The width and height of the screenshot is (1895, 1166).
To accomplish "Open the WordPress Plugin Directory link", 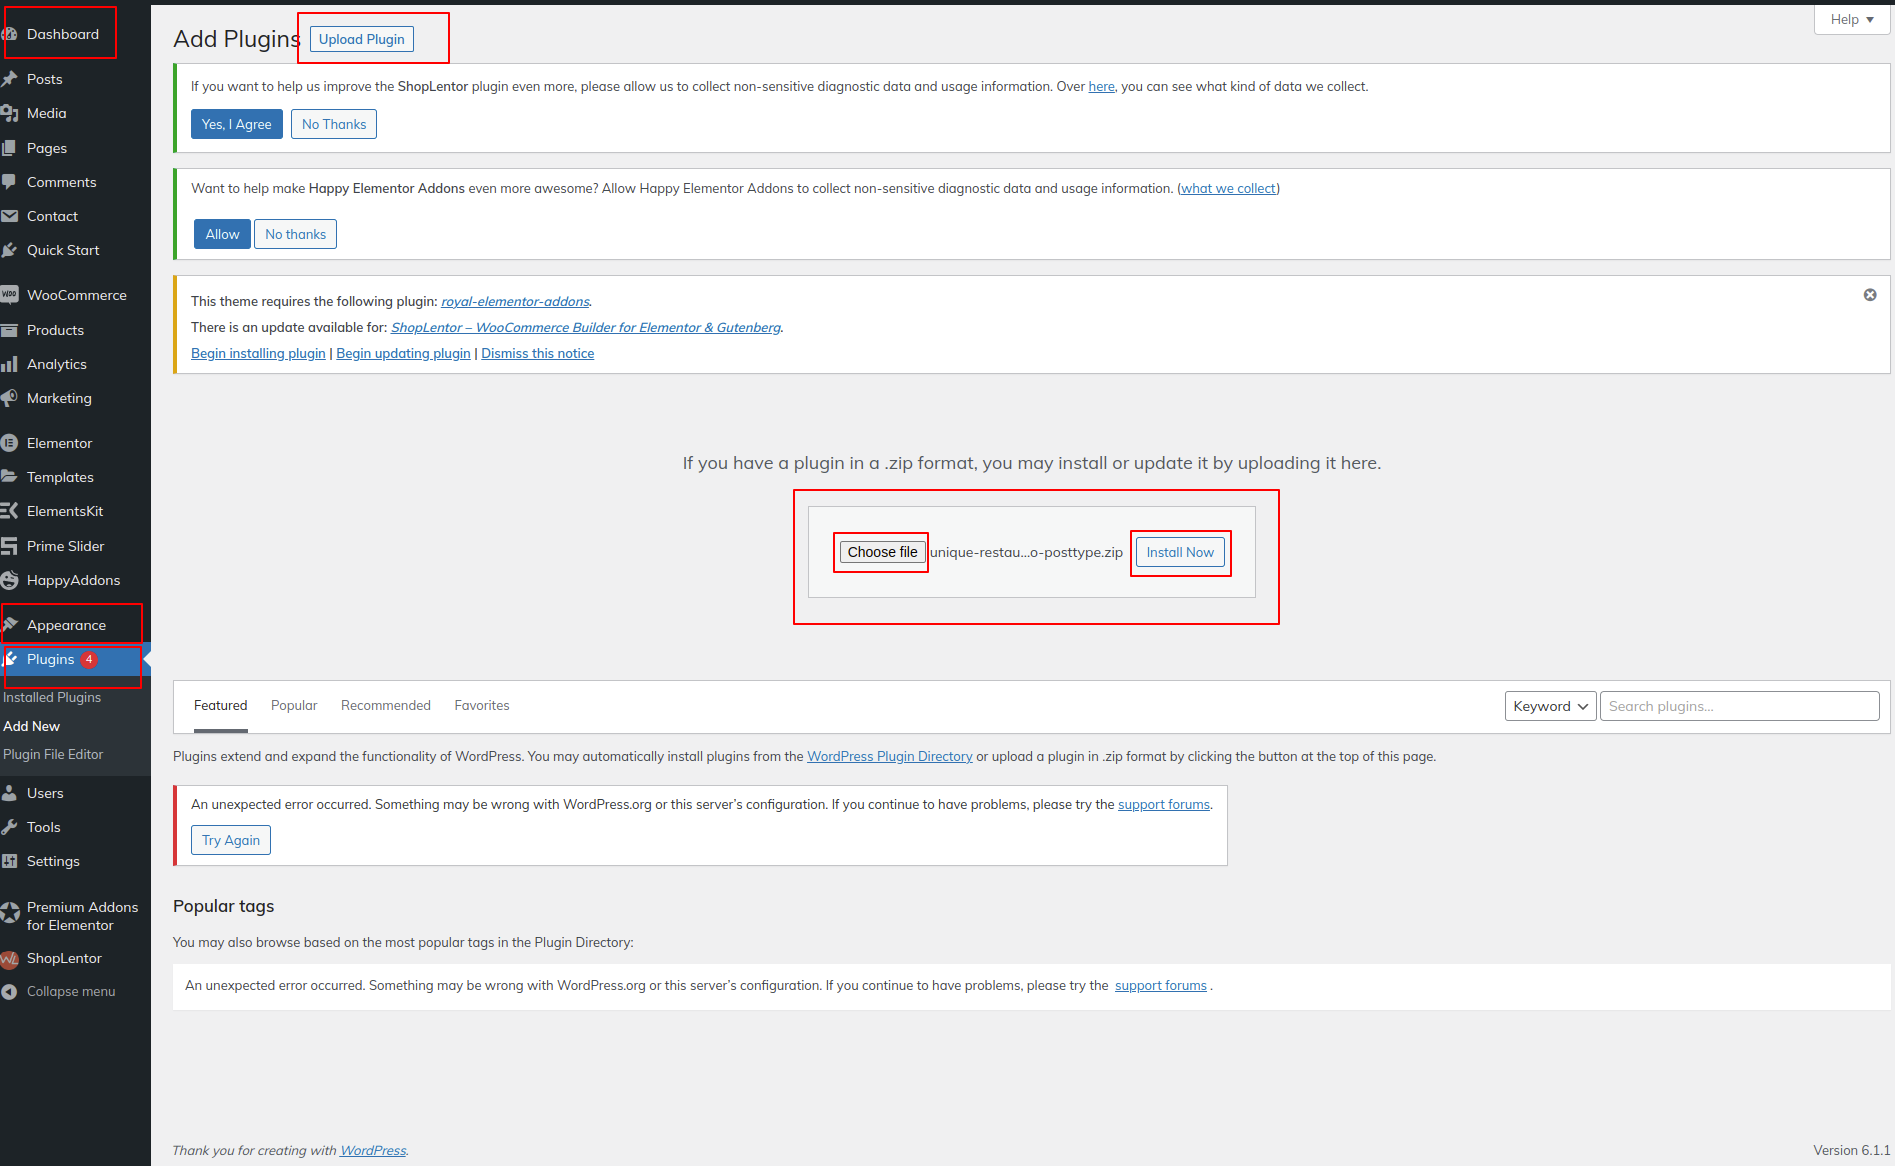I will pyautogui.click(x=889, y=757).
